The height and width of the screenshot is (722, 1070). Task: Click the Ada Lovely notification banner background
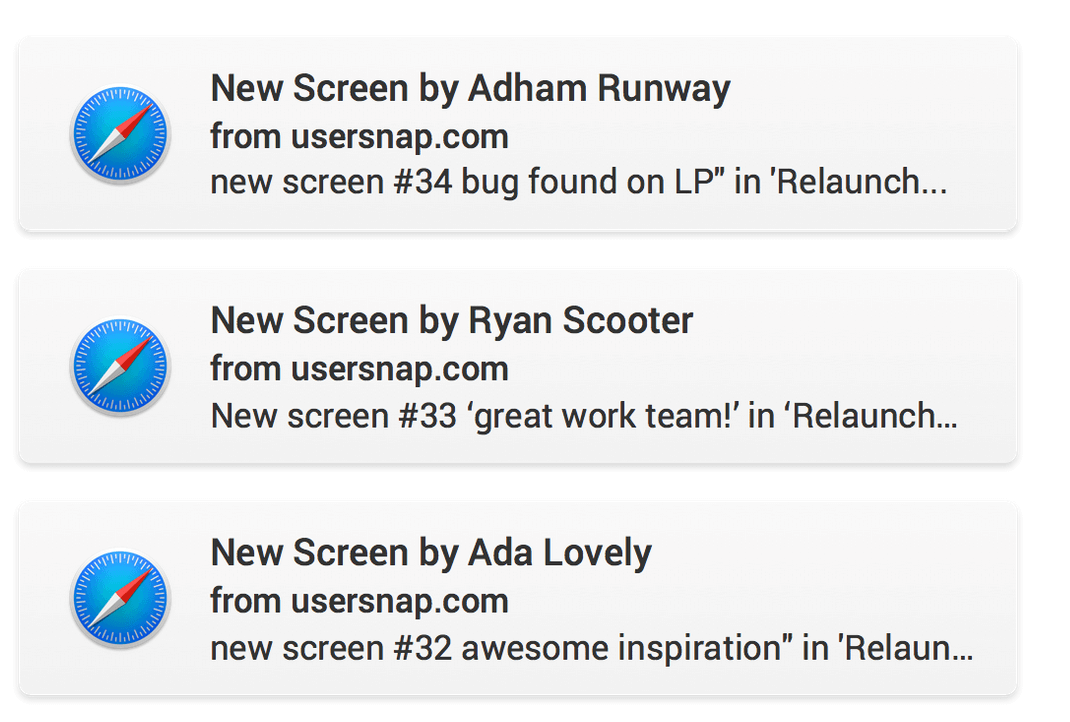pyautogui.click(x=518, y=598)
